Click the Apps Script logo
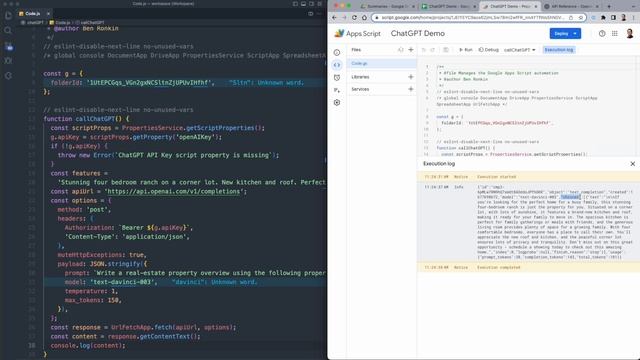This screenshot has height=360, width=640. point(358,33)
